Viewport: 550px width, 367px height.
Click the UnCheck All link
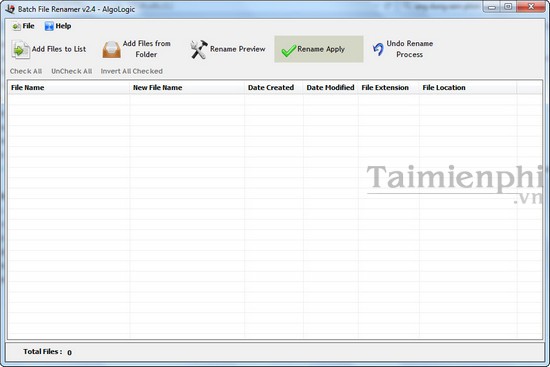[72, 71]
